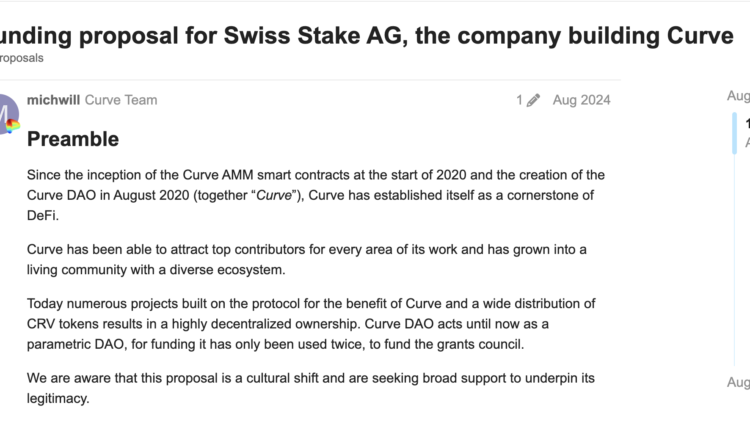
Task: Jump to last post via bottom timeline date
Action: point(739,382)
